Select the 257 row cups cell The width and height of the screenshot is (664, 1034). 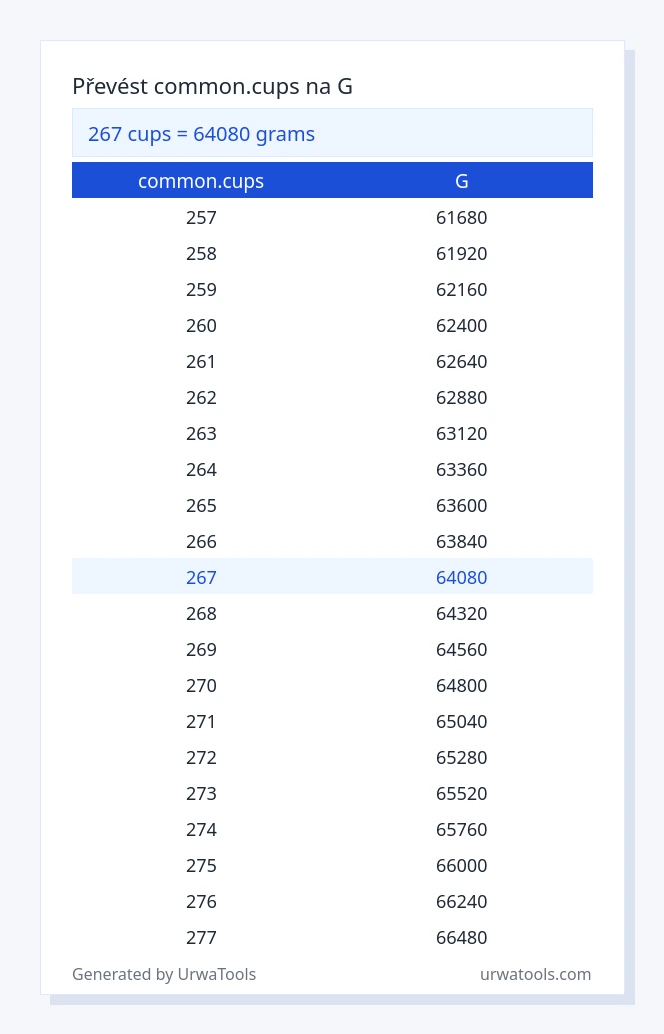[x=201, y=218]
